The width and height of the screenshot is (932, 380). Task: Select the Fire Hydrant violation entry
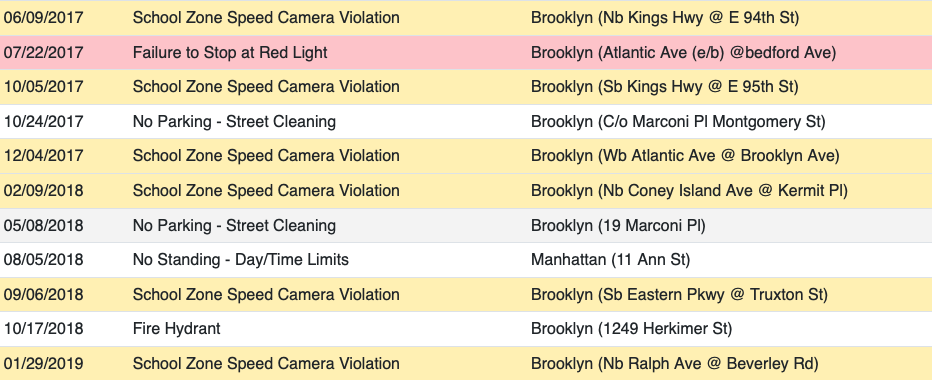coord(177,329)
